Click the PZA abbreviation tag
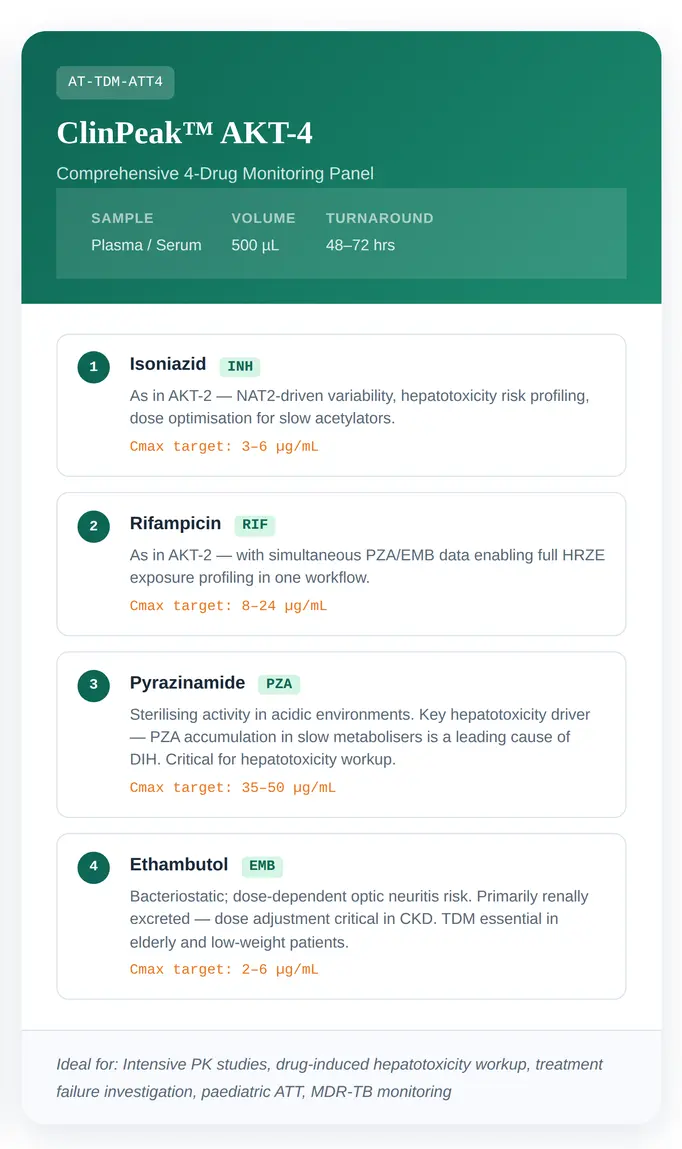The image size is (682, 1149). point(279,684)
